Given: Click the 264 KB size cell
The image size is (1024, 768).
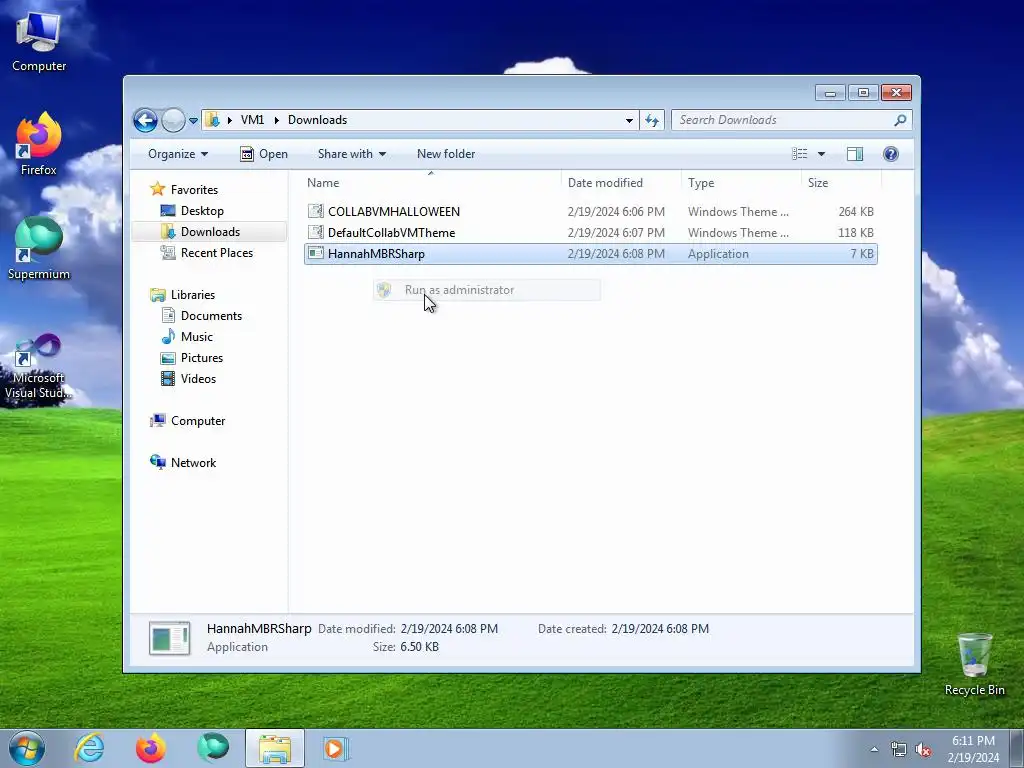Looking at the screenshot, I should point(856,212).
